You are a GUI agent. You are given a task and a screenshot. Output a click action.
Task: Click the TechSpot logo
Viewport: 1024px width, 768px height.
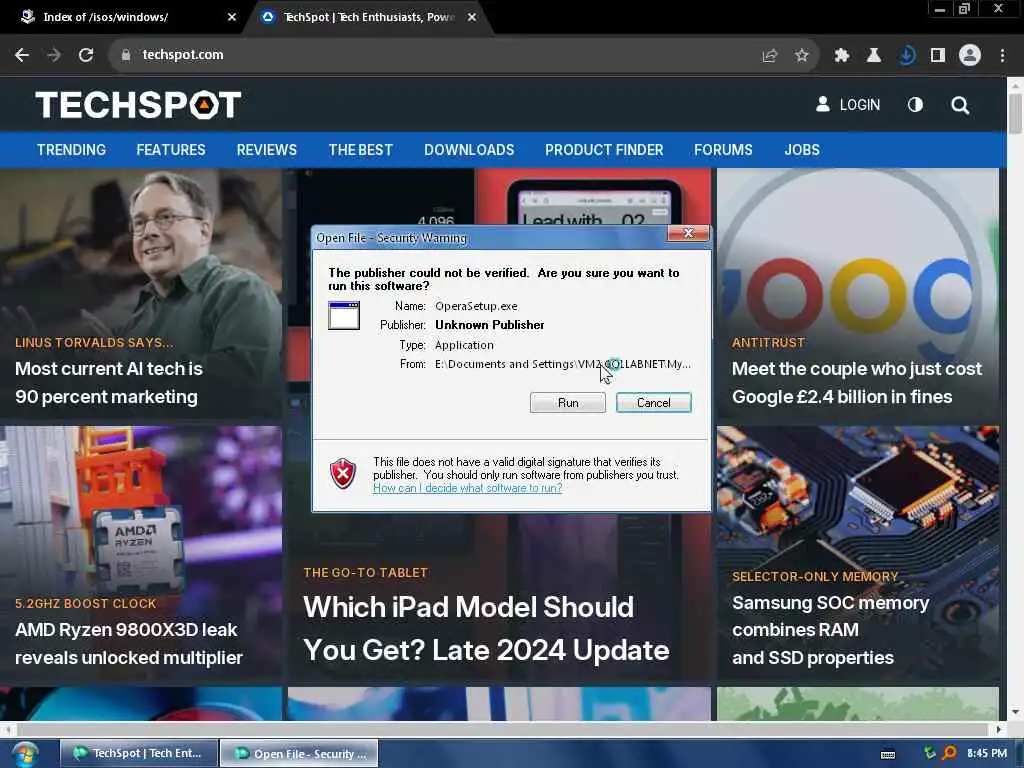pos(138,105)
